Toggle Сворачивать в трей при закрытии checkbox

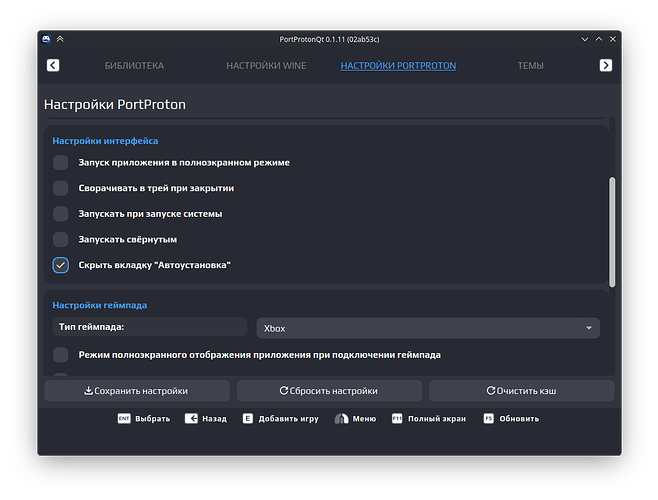[x=61, y=188]
